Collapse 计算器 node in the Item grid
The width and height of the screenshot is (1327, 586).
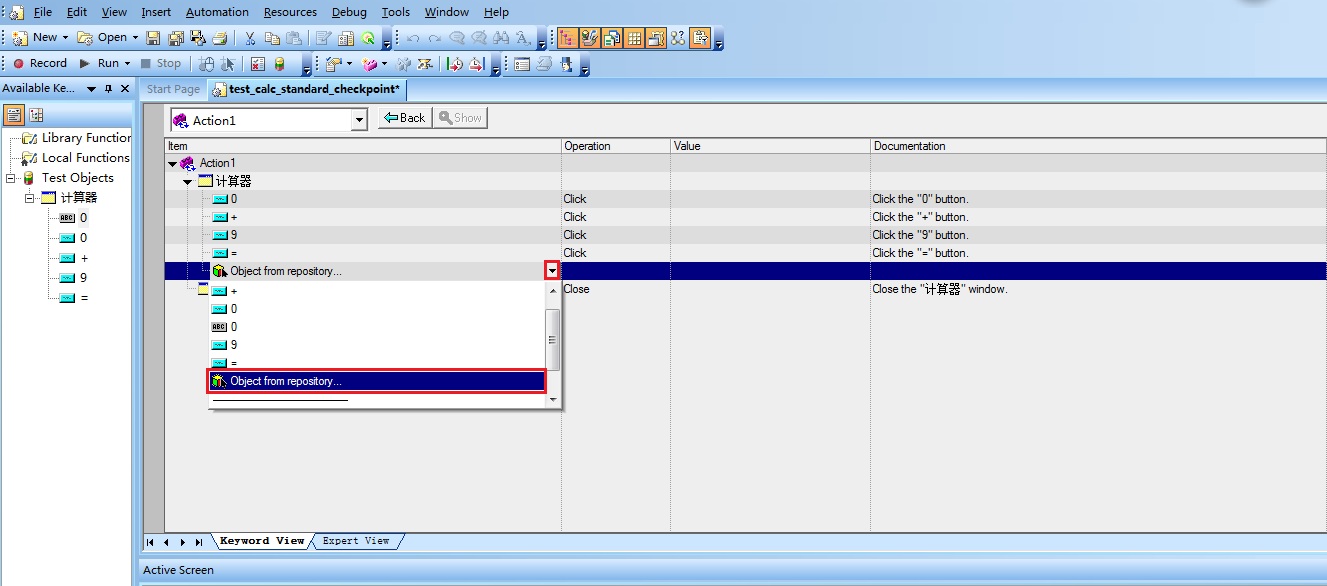coord(188,181)
